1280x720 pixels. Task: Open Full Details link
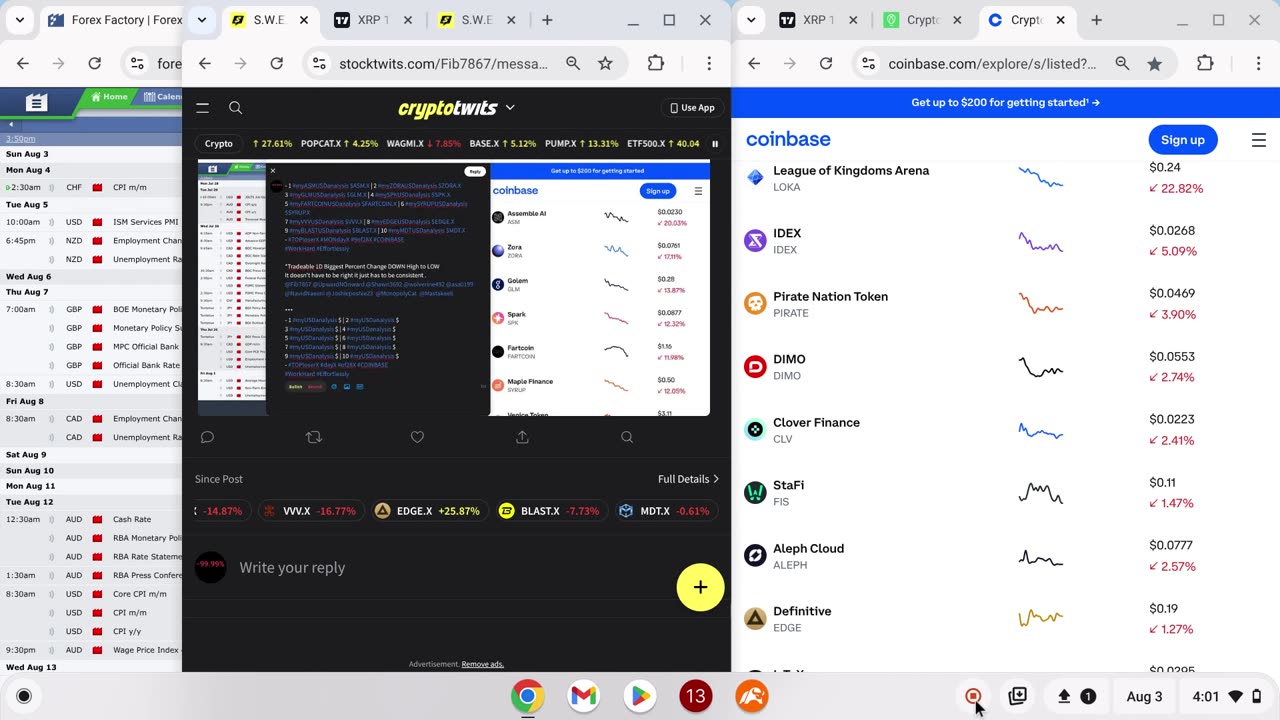tap(688, 479)
